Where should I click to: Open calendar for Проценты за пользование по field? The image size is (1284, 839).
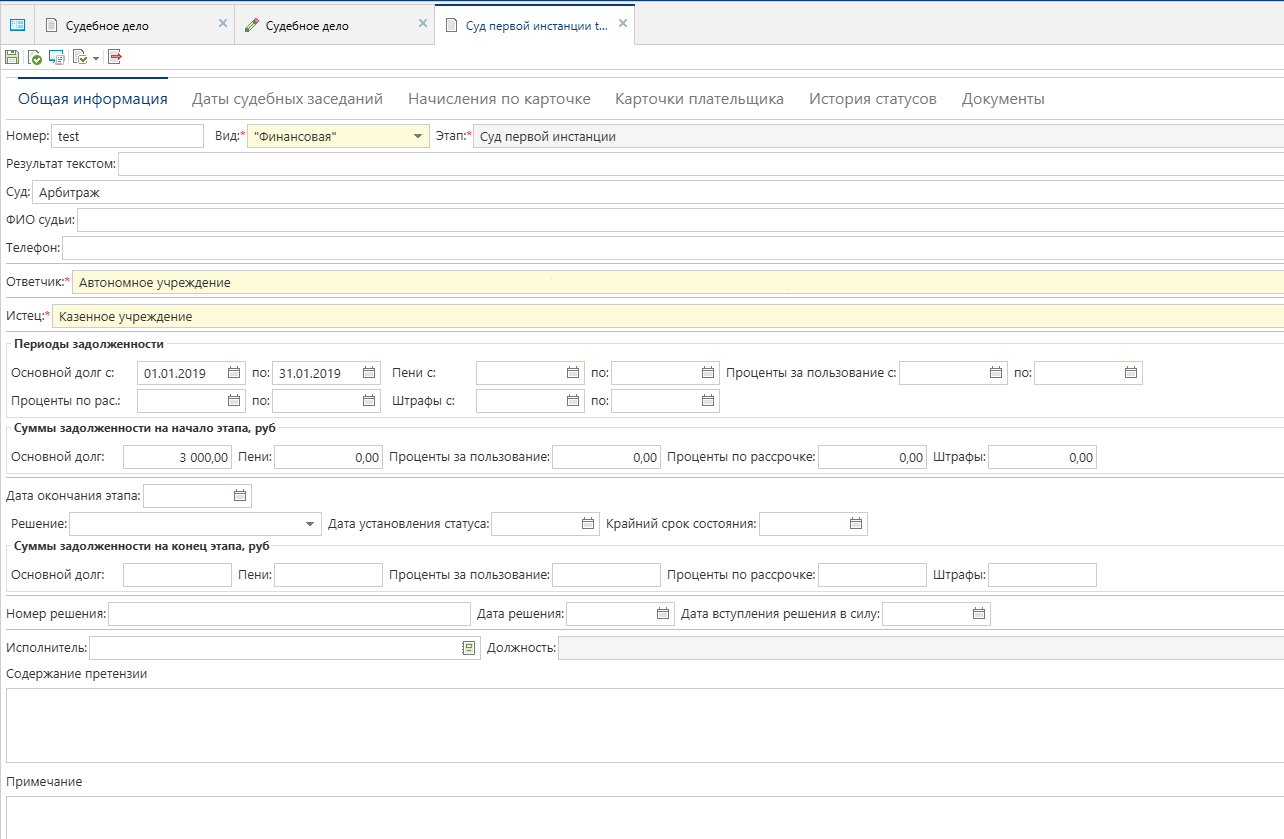[x=1131, y=373]
